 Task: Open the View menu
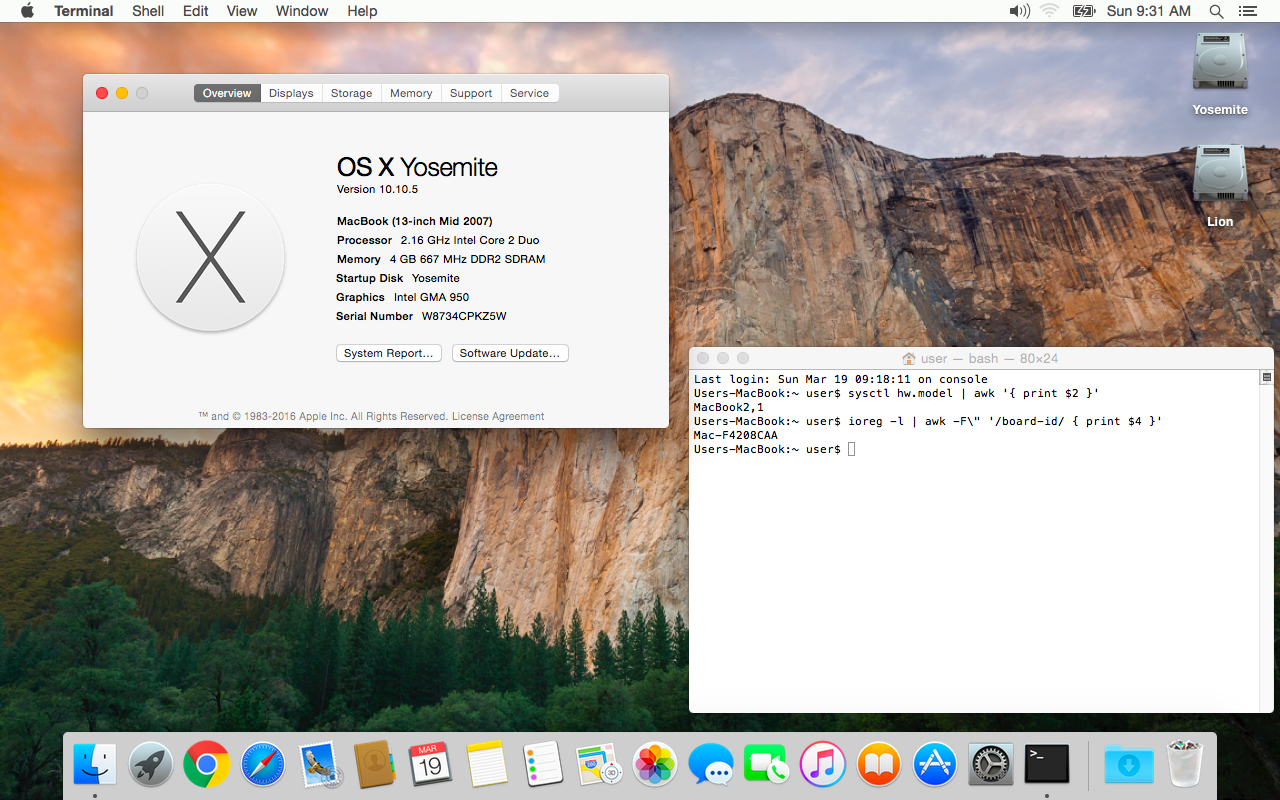click(x=242, y=11)
